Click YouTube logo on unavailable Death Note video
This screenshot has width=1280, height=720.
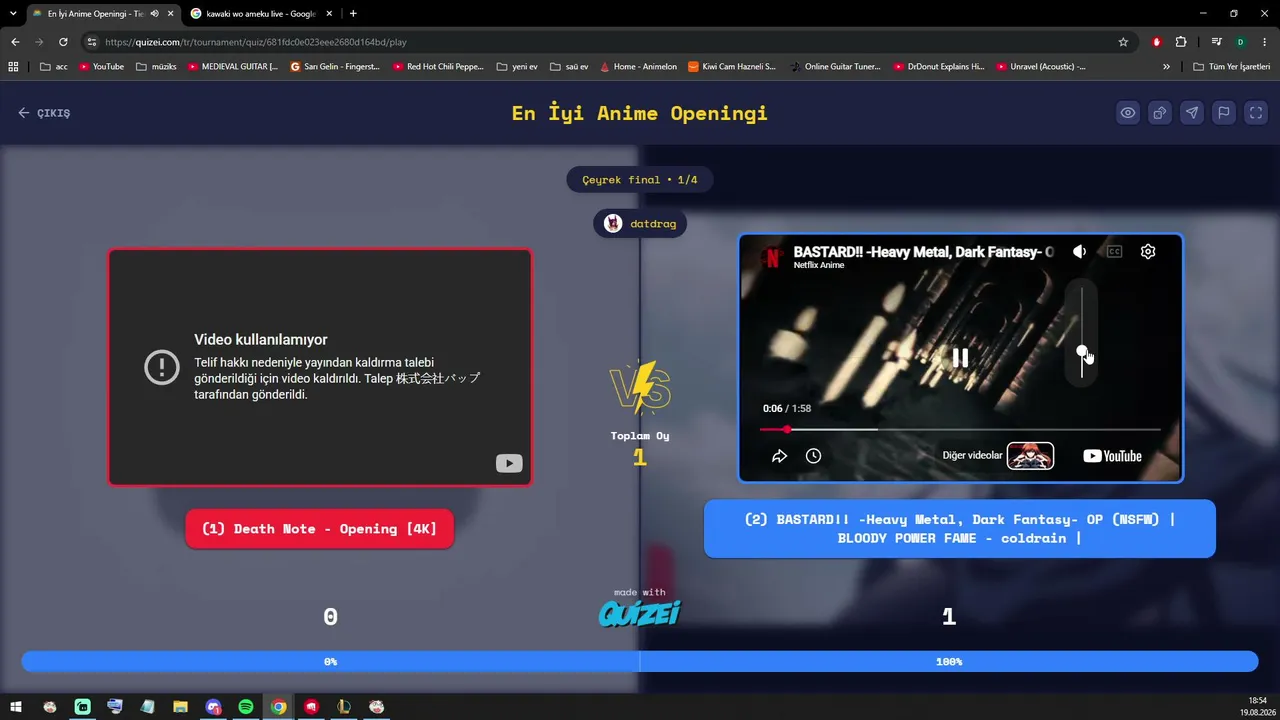click(x=509, y=463)
